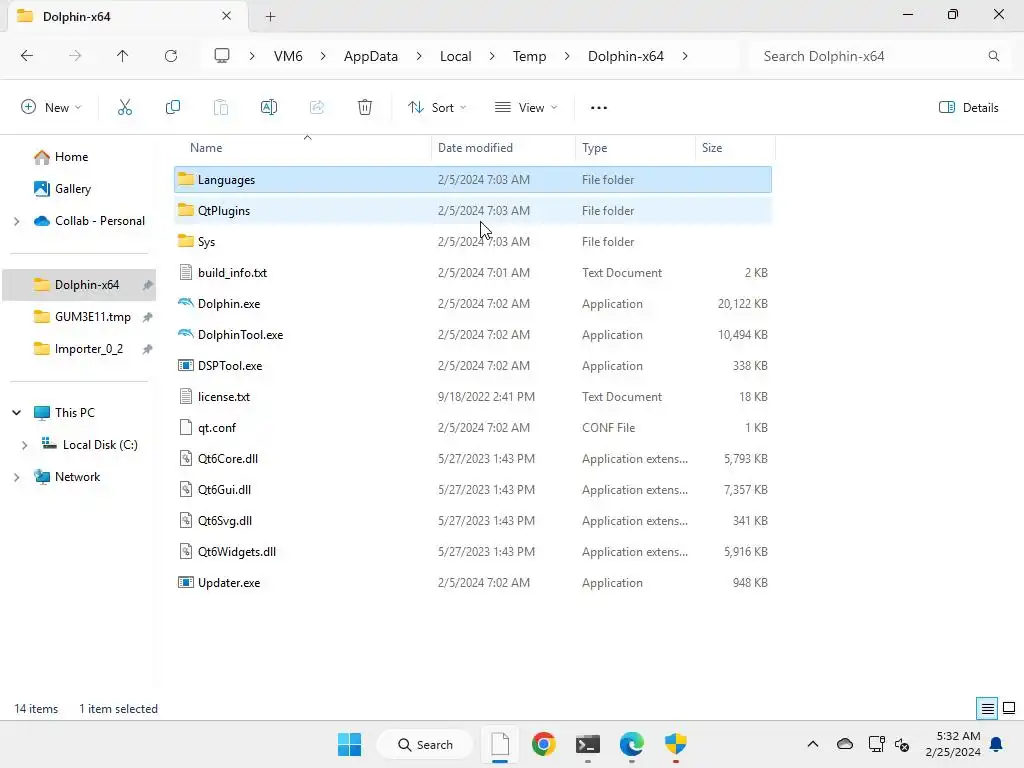Open Google Chrome from taskbar
The height and width of the screenshot is (768, 1024).
[543, 744]
